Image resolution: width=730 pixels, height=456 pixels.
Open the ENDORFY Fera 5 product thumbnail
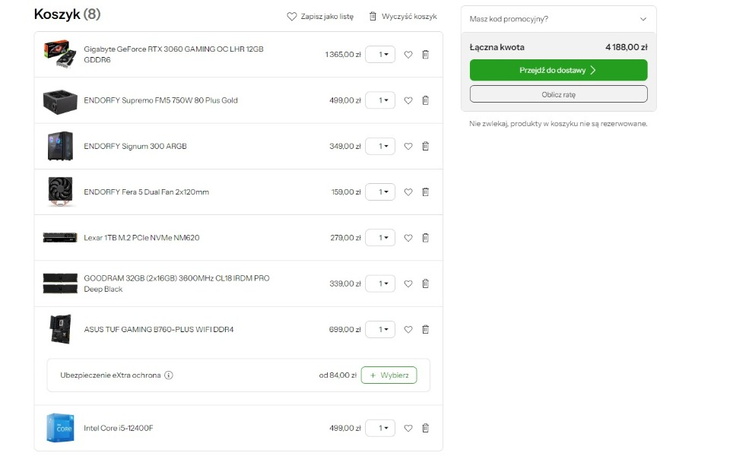point(59,192)
